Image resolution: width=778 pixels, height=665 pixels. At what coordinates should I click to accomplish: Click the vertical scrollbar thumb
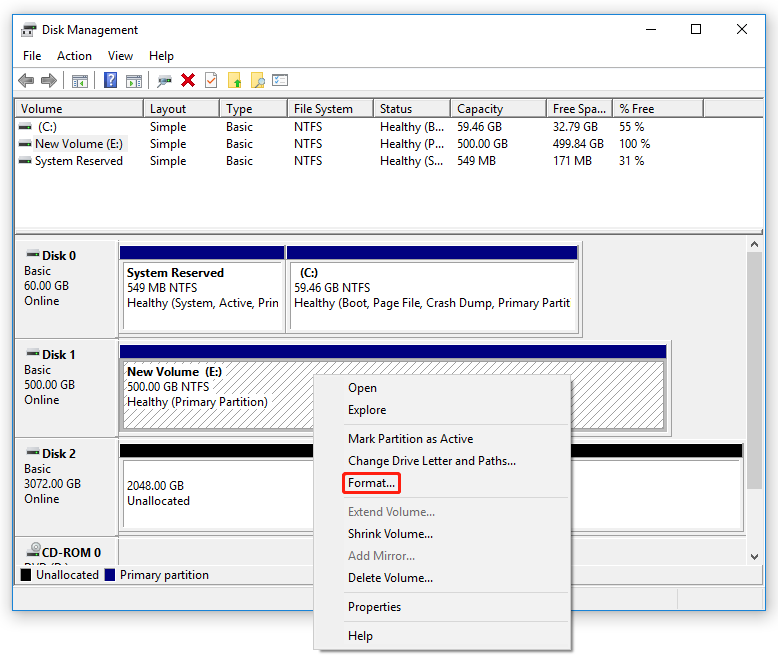754,370
